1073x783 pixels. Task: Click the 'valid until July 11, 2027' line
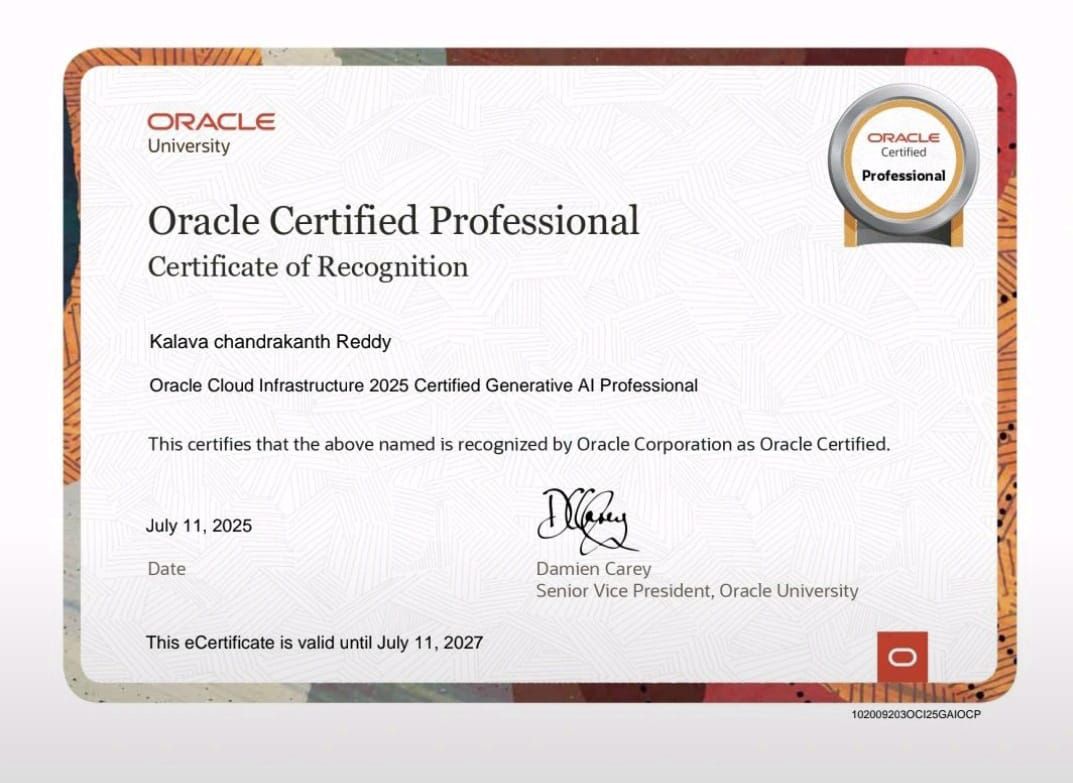[x=314, y=643]
